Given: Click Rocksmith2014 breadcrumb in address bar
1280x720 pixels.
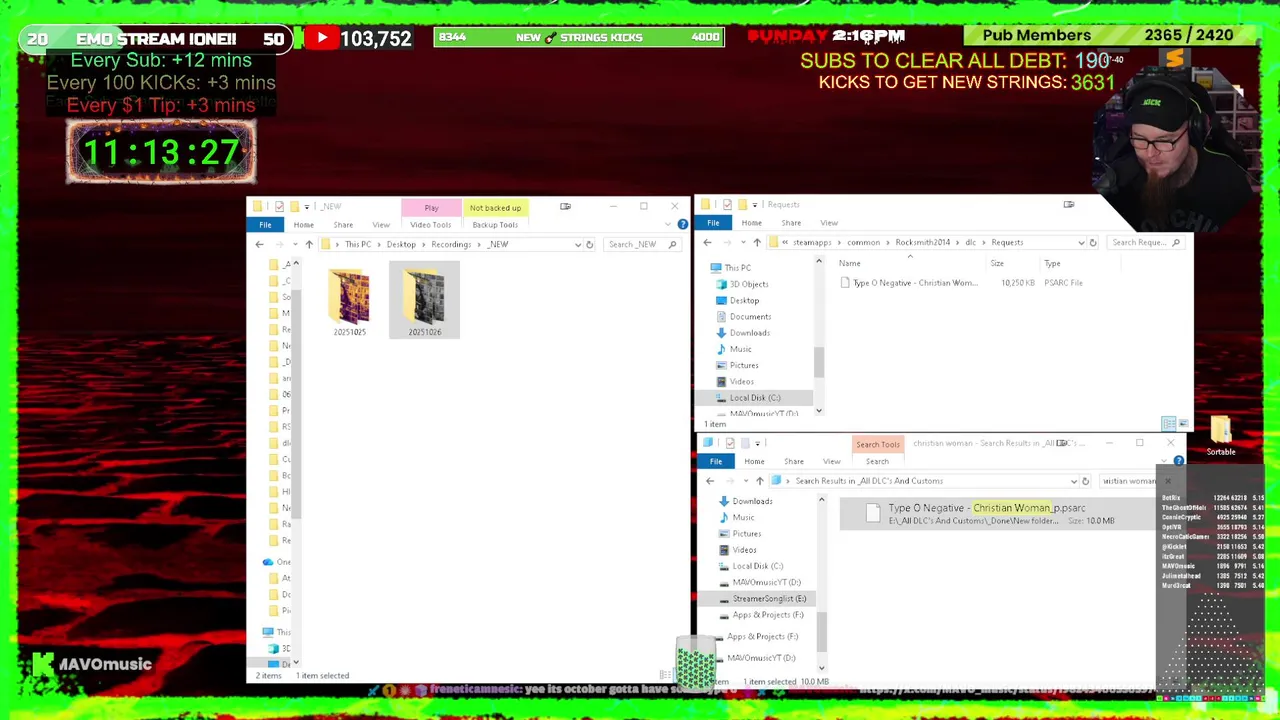Looking at the screenshot, I should pos(922,242).
